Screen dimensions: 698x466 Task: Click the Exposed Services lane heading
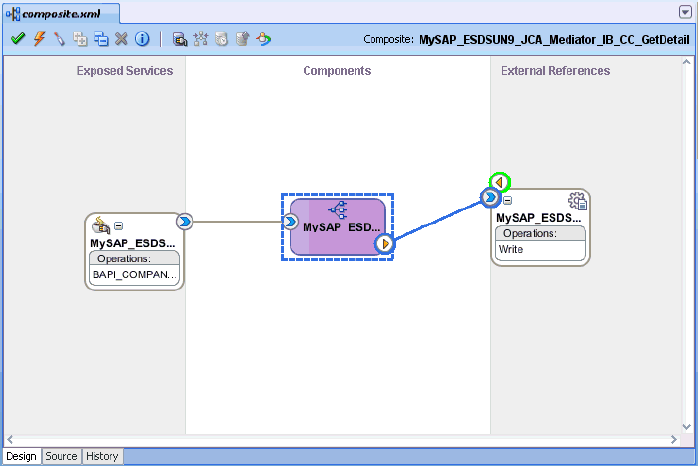tap(125, 71)
